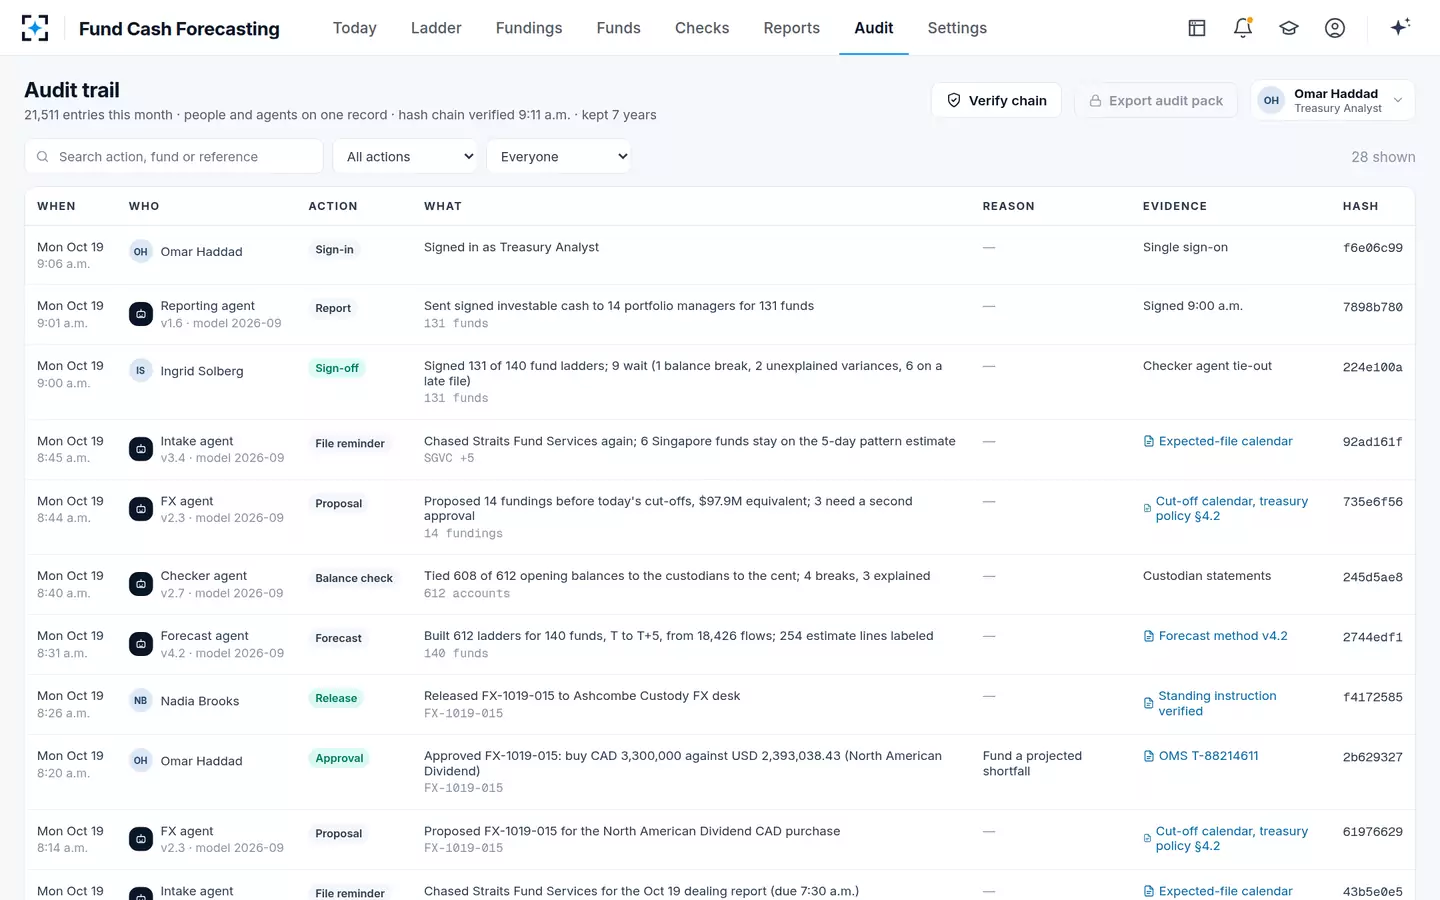This screenshot has height=900, width=1440.
Task: Click the Fund Cash Forecasting logo icon
Action: (x=35, y=28)
